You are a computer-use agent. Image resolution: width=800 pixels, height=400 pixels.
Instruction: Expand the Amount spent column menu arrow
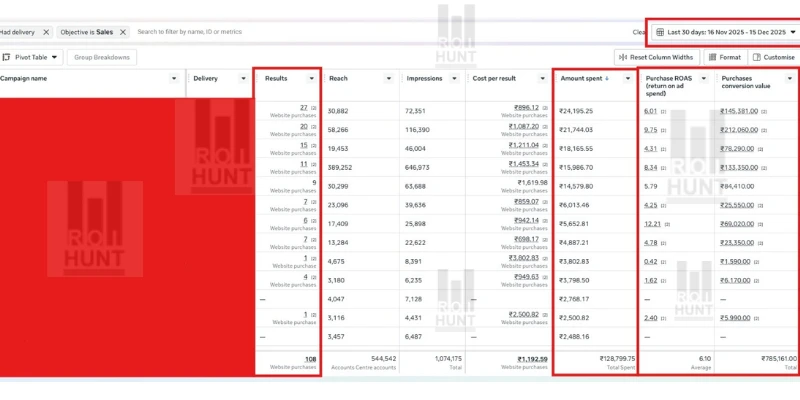pyautogui.click(x=628, y=79)
